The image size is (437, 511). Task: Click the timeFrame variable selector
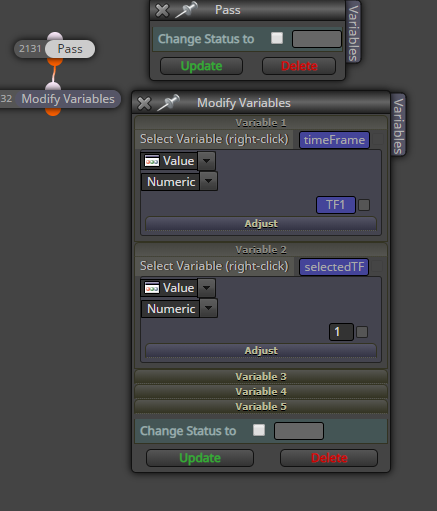(334, 140)
